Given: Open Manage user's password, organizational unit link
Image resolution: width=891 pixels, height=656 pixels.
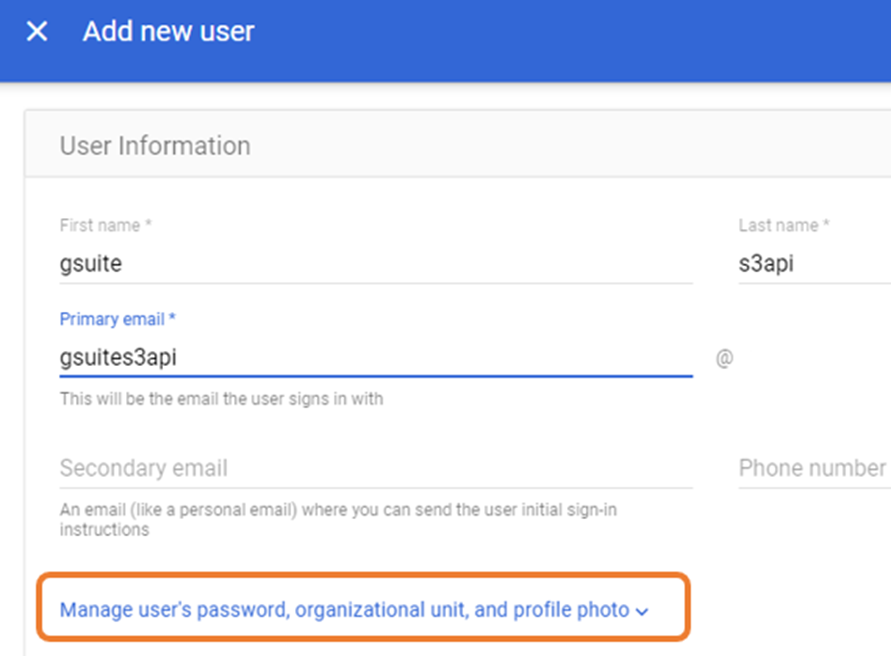Looking at the screenshot, I should click(345, 610).
